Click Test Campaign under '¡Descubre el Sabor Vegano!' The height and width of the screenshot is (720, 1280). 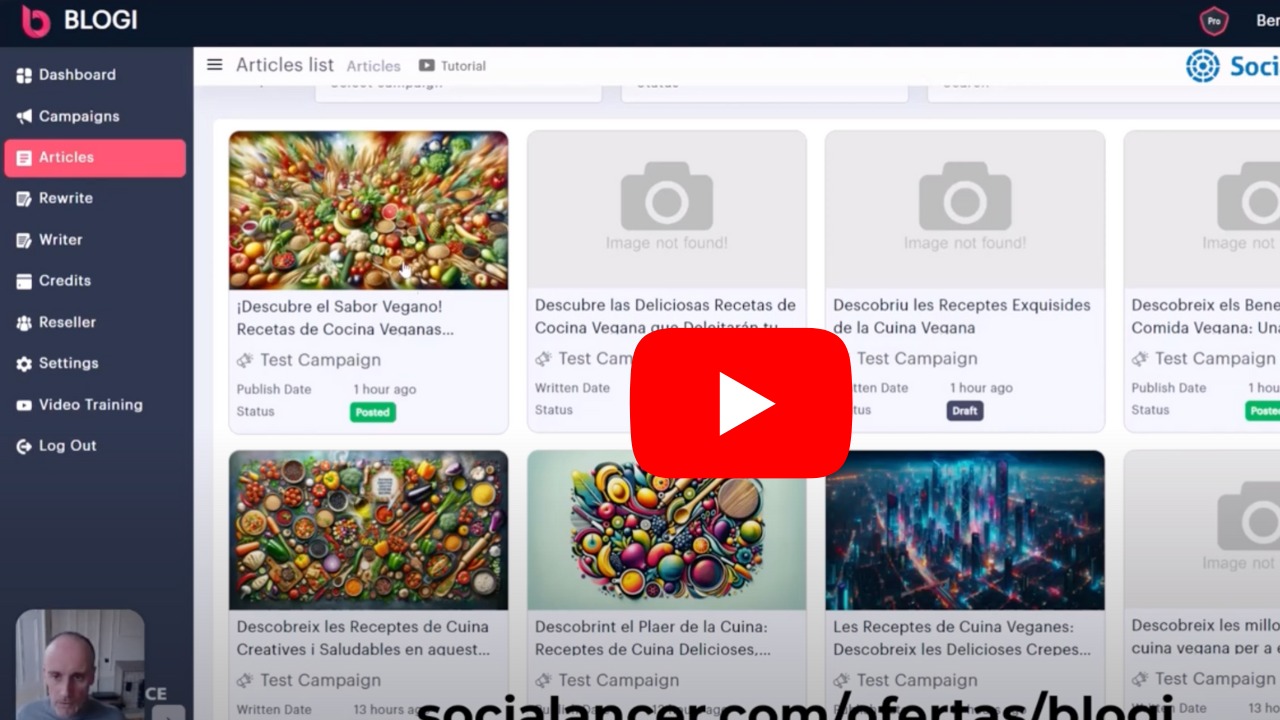pos(320,360)
